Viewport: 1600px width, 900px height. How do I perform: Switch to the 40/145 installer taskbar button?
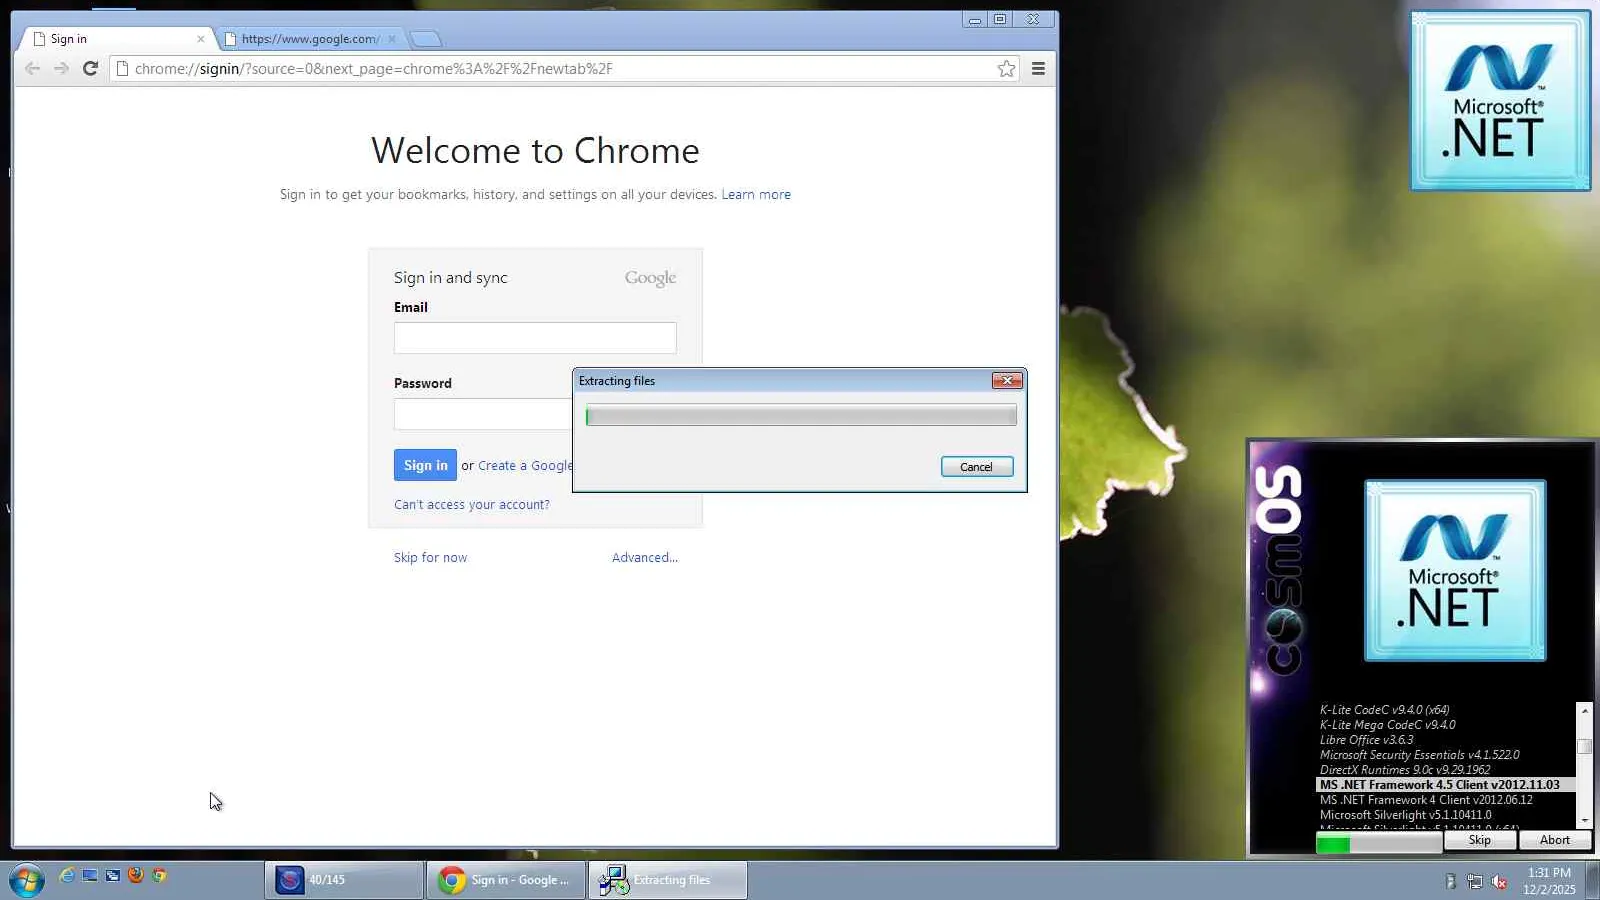tap(344, 880)
